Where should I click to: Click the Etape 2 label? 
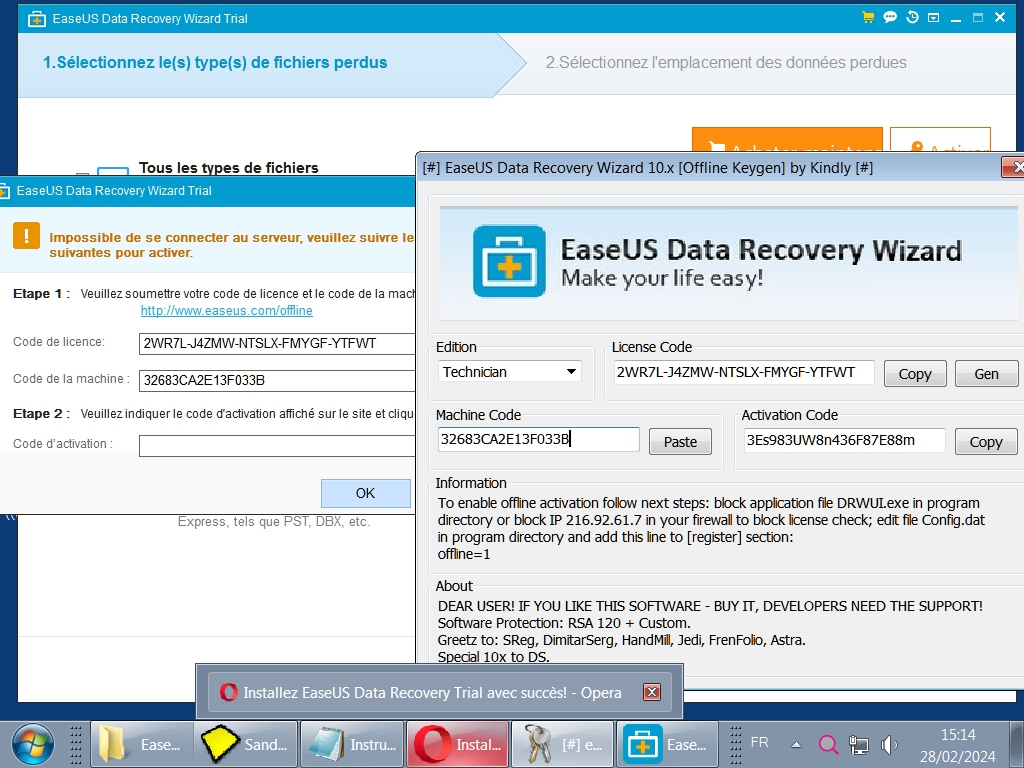point(41,414)
